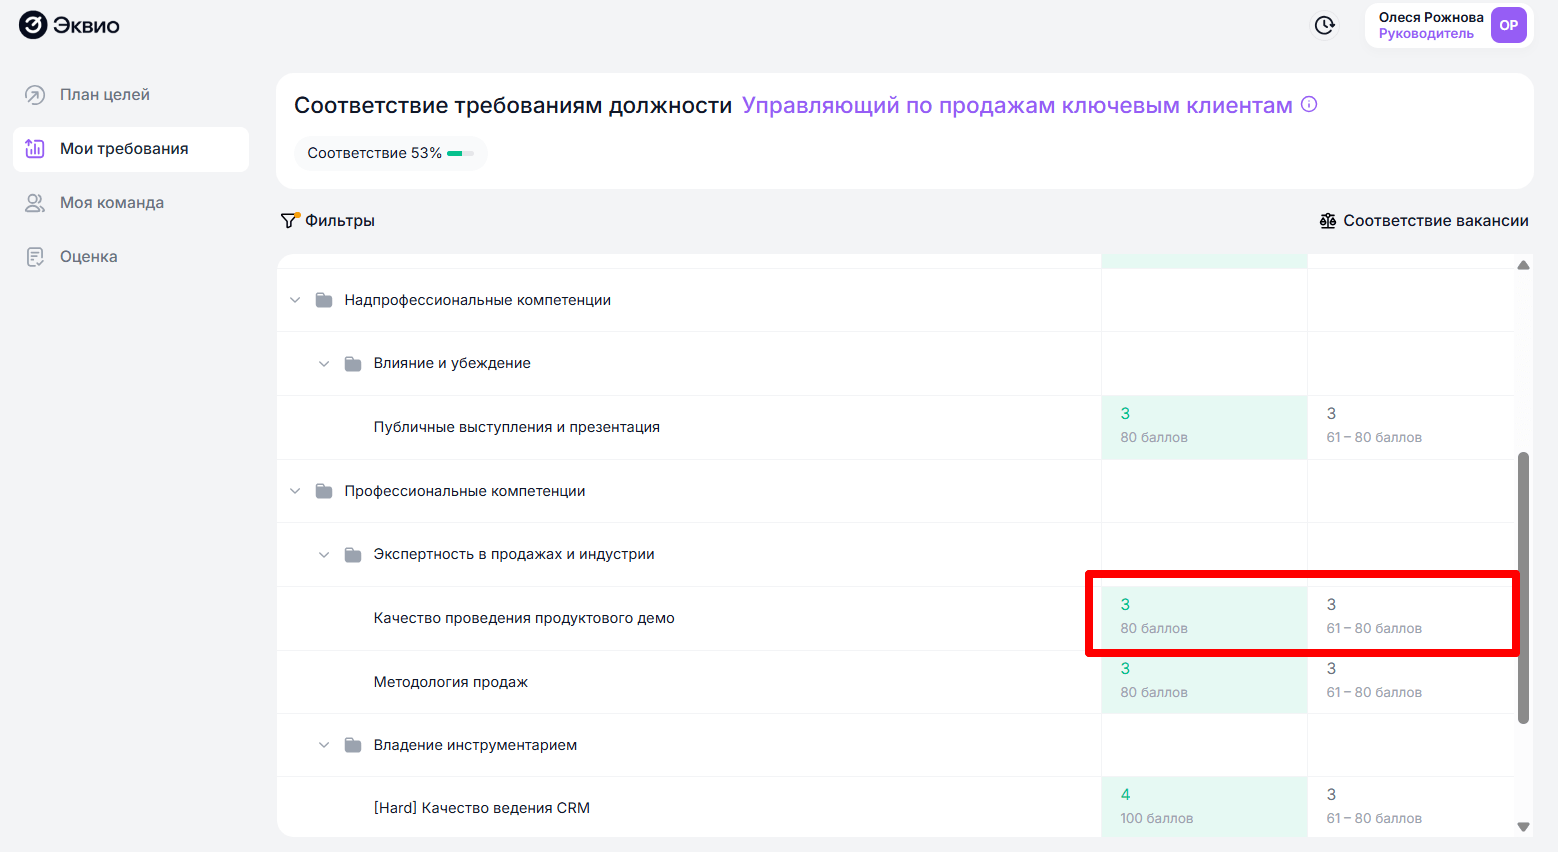Open the Оценка section
This screenshot has width=1558, height=852.
(x=131, y=257)
